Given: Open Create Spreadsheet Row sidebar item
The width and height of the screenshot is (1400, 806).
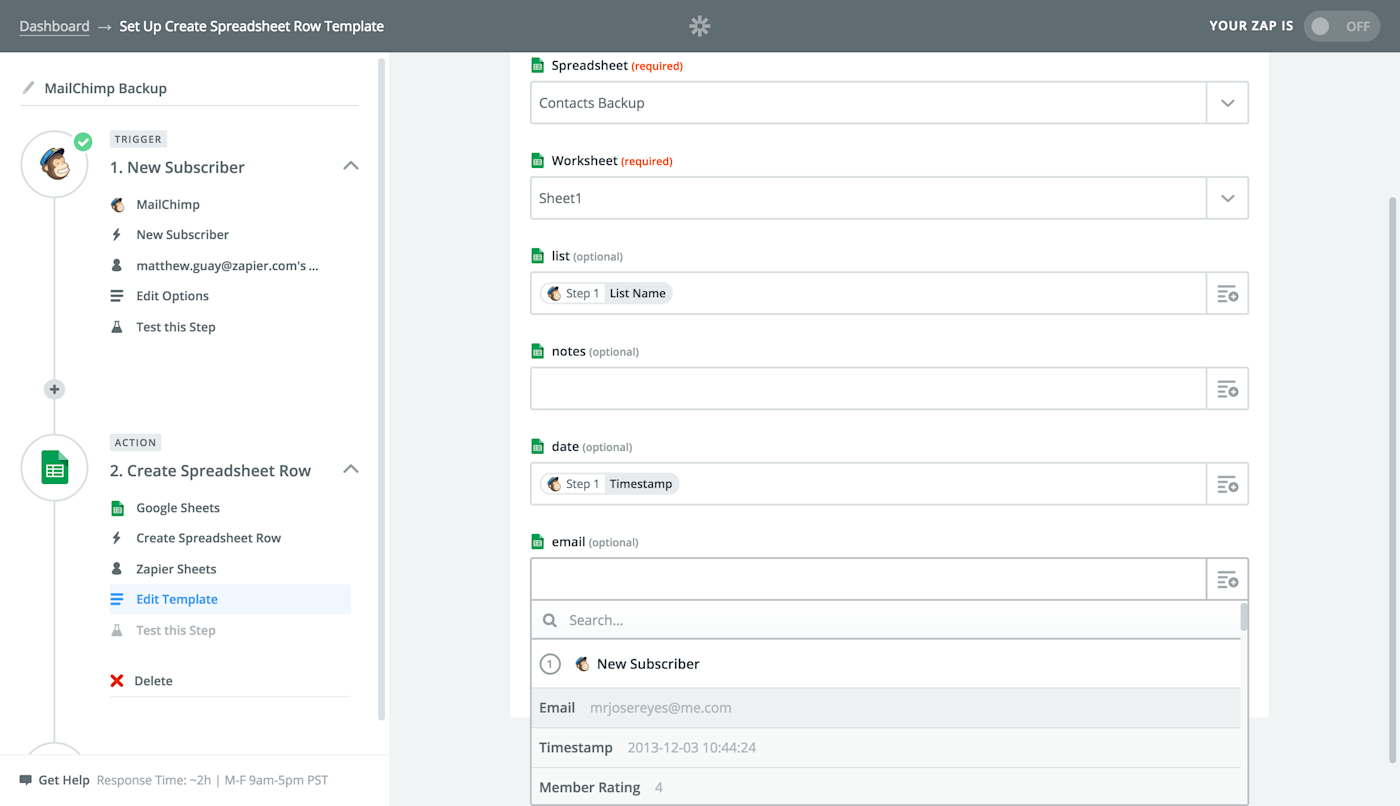Looking at the screenshot, I should (209, 538).
